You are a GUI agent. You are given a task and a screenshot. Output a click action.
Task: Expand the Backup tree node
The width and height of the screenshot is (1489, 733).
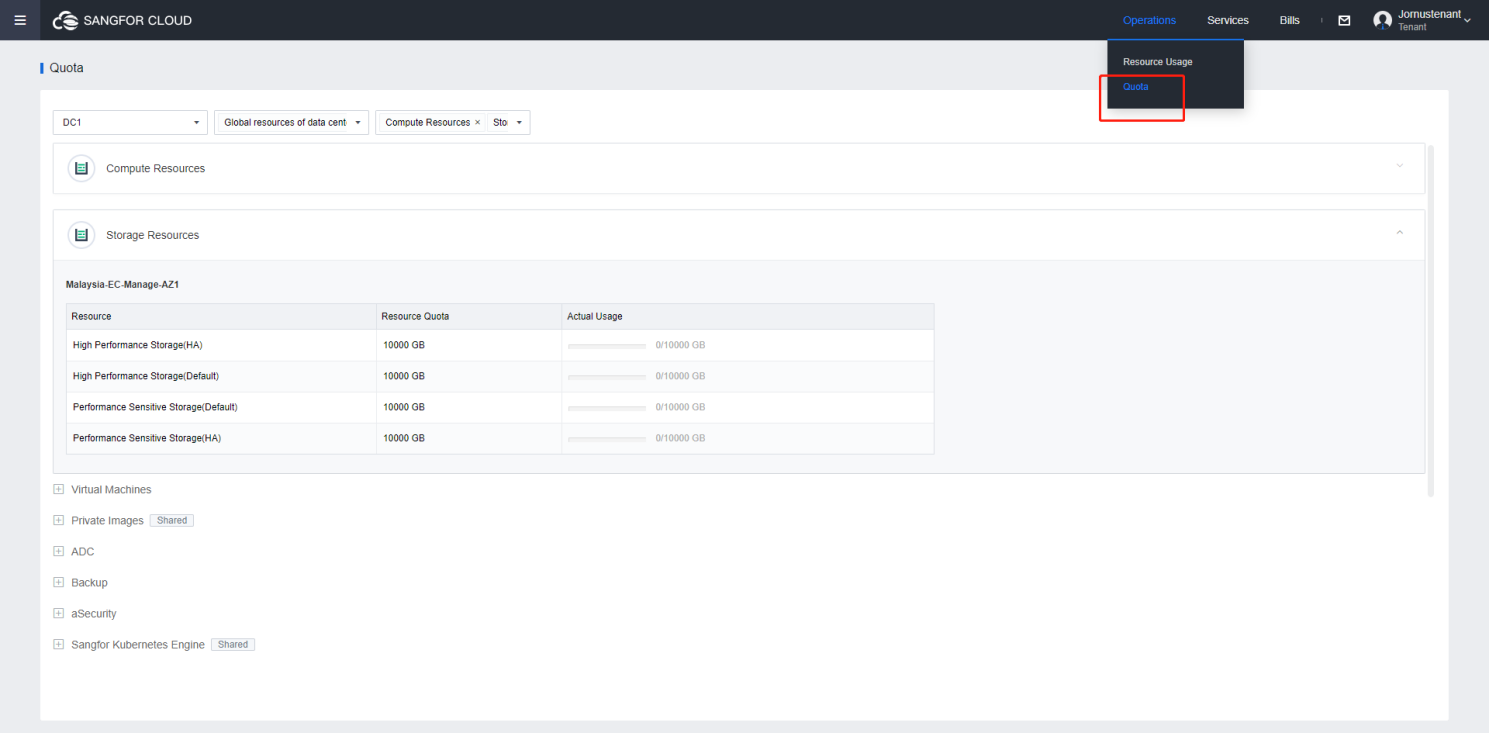pyautogui.click(x=58, y=583)
